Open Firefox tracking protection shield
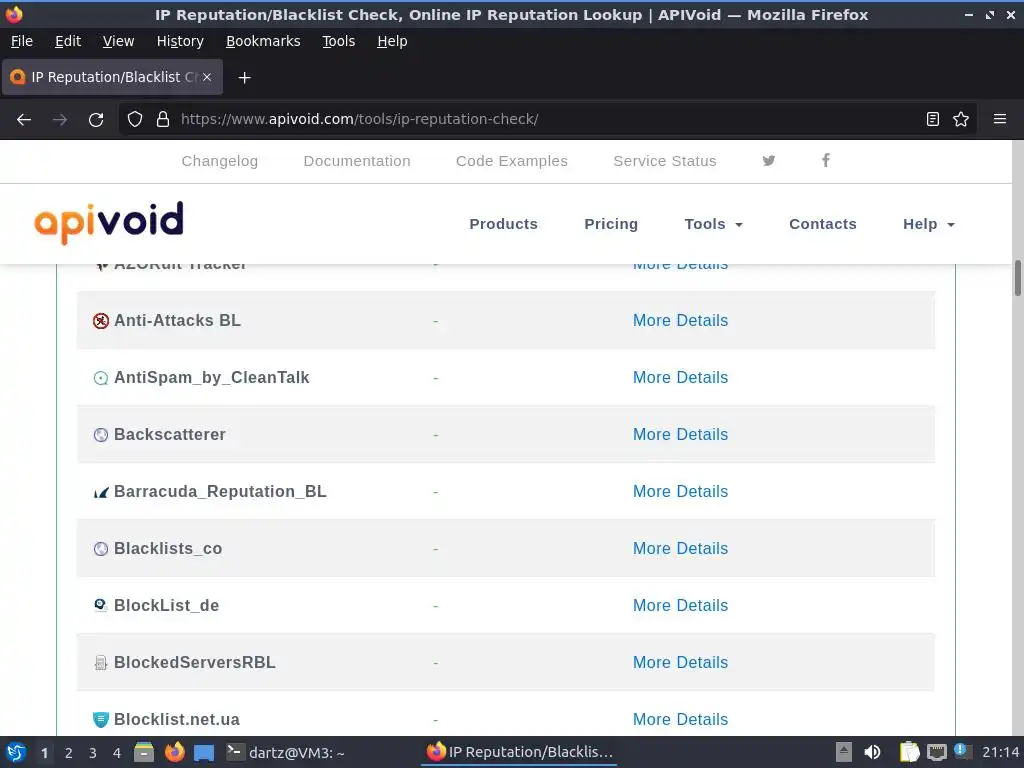Image resolution: width=1024 pixels, height=768 pixels. pyautogui.click(x=135, y=120)
